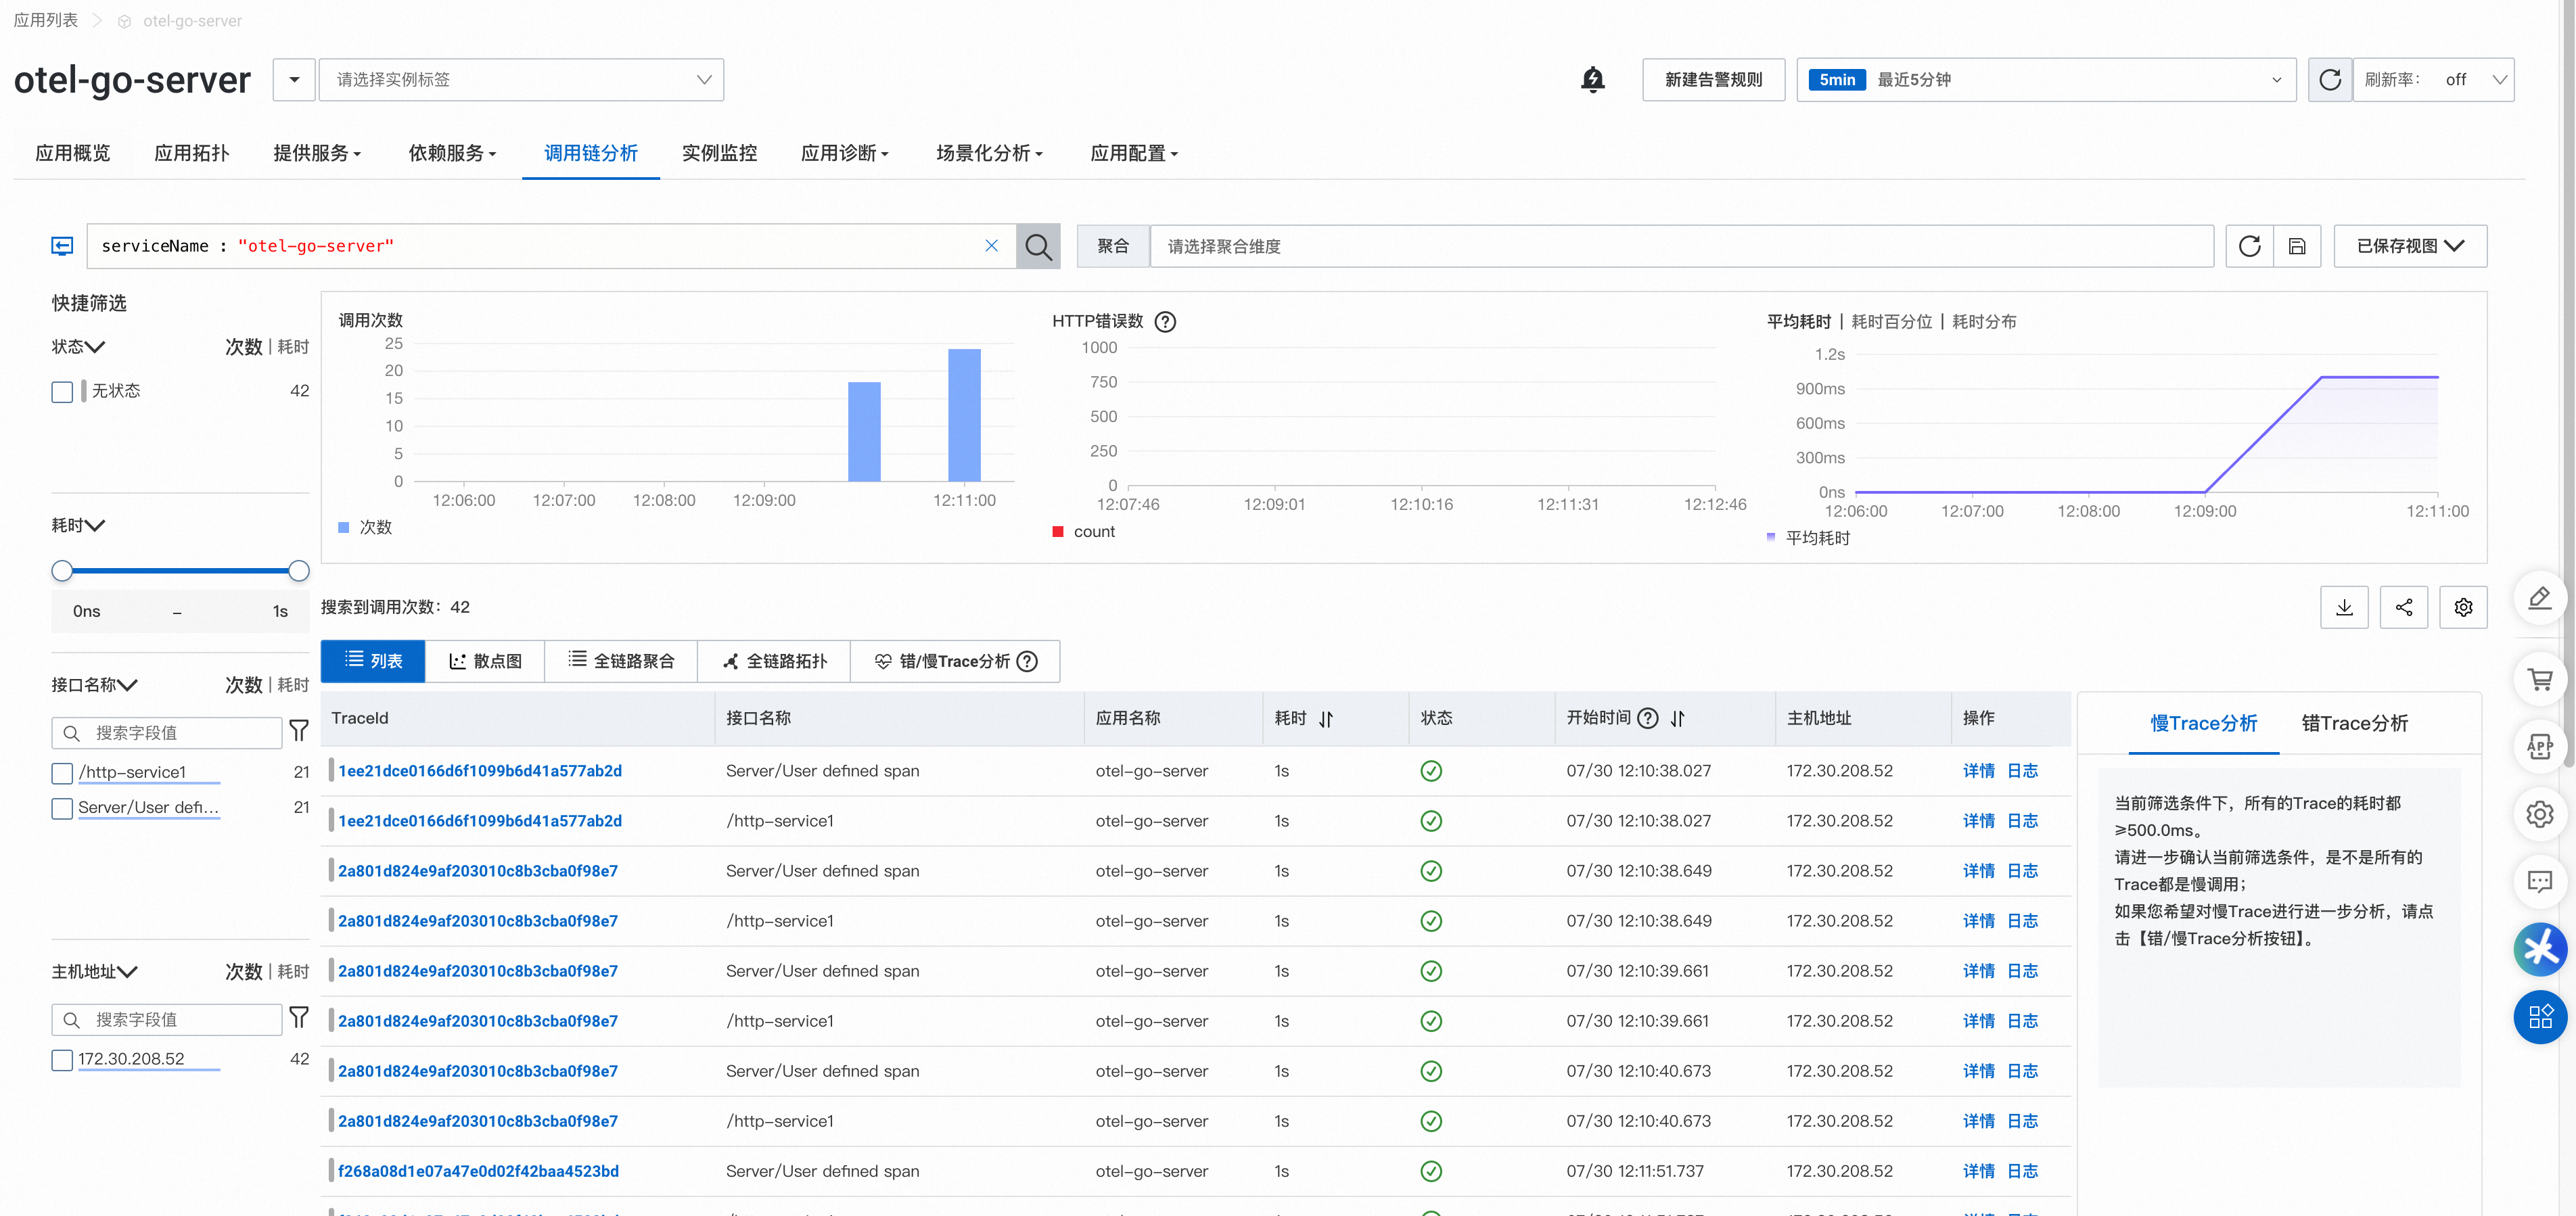This screenshot has height=1216, width=2576.
Task: Collapse the 状态 filter section
Action: [78, 347]
